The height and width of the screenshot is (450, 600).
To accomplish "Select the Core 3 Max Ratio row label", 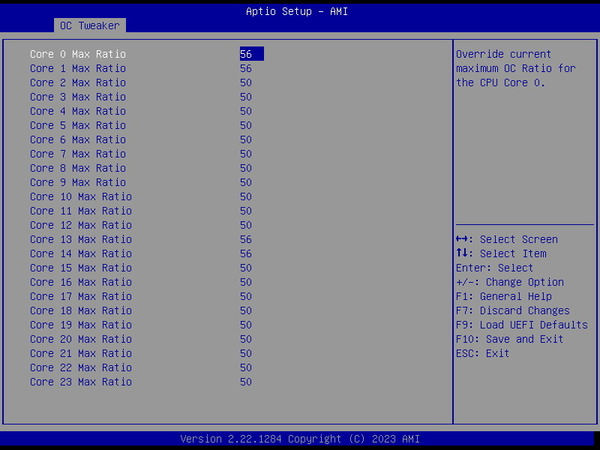I will (x=78, y=97).
